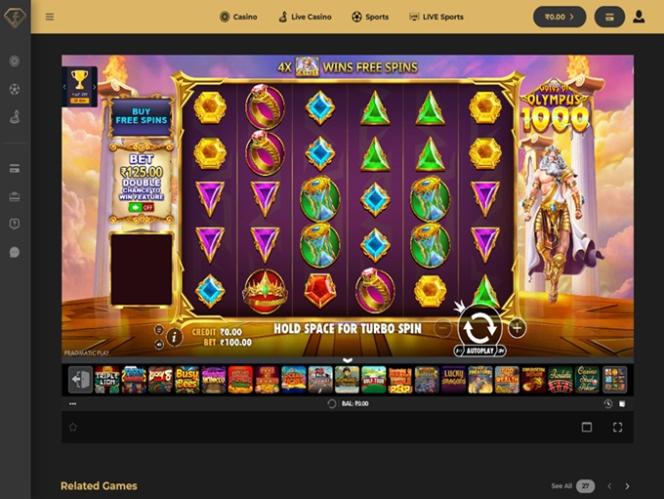This screenshot has height=499, width=664.
Task: Open the Live Casino tab
Action: tap(305, 17)
